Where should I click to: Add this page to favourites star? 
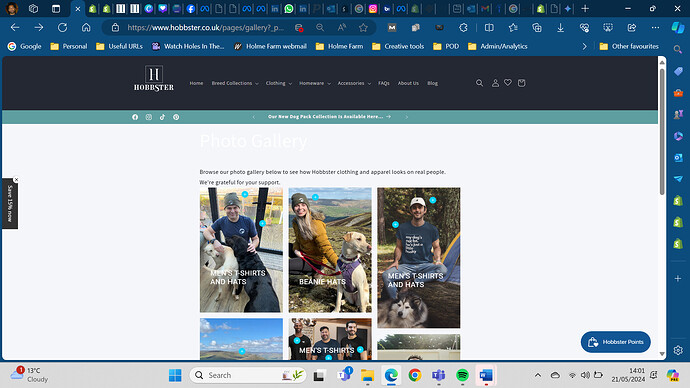[x=363, y=27]
